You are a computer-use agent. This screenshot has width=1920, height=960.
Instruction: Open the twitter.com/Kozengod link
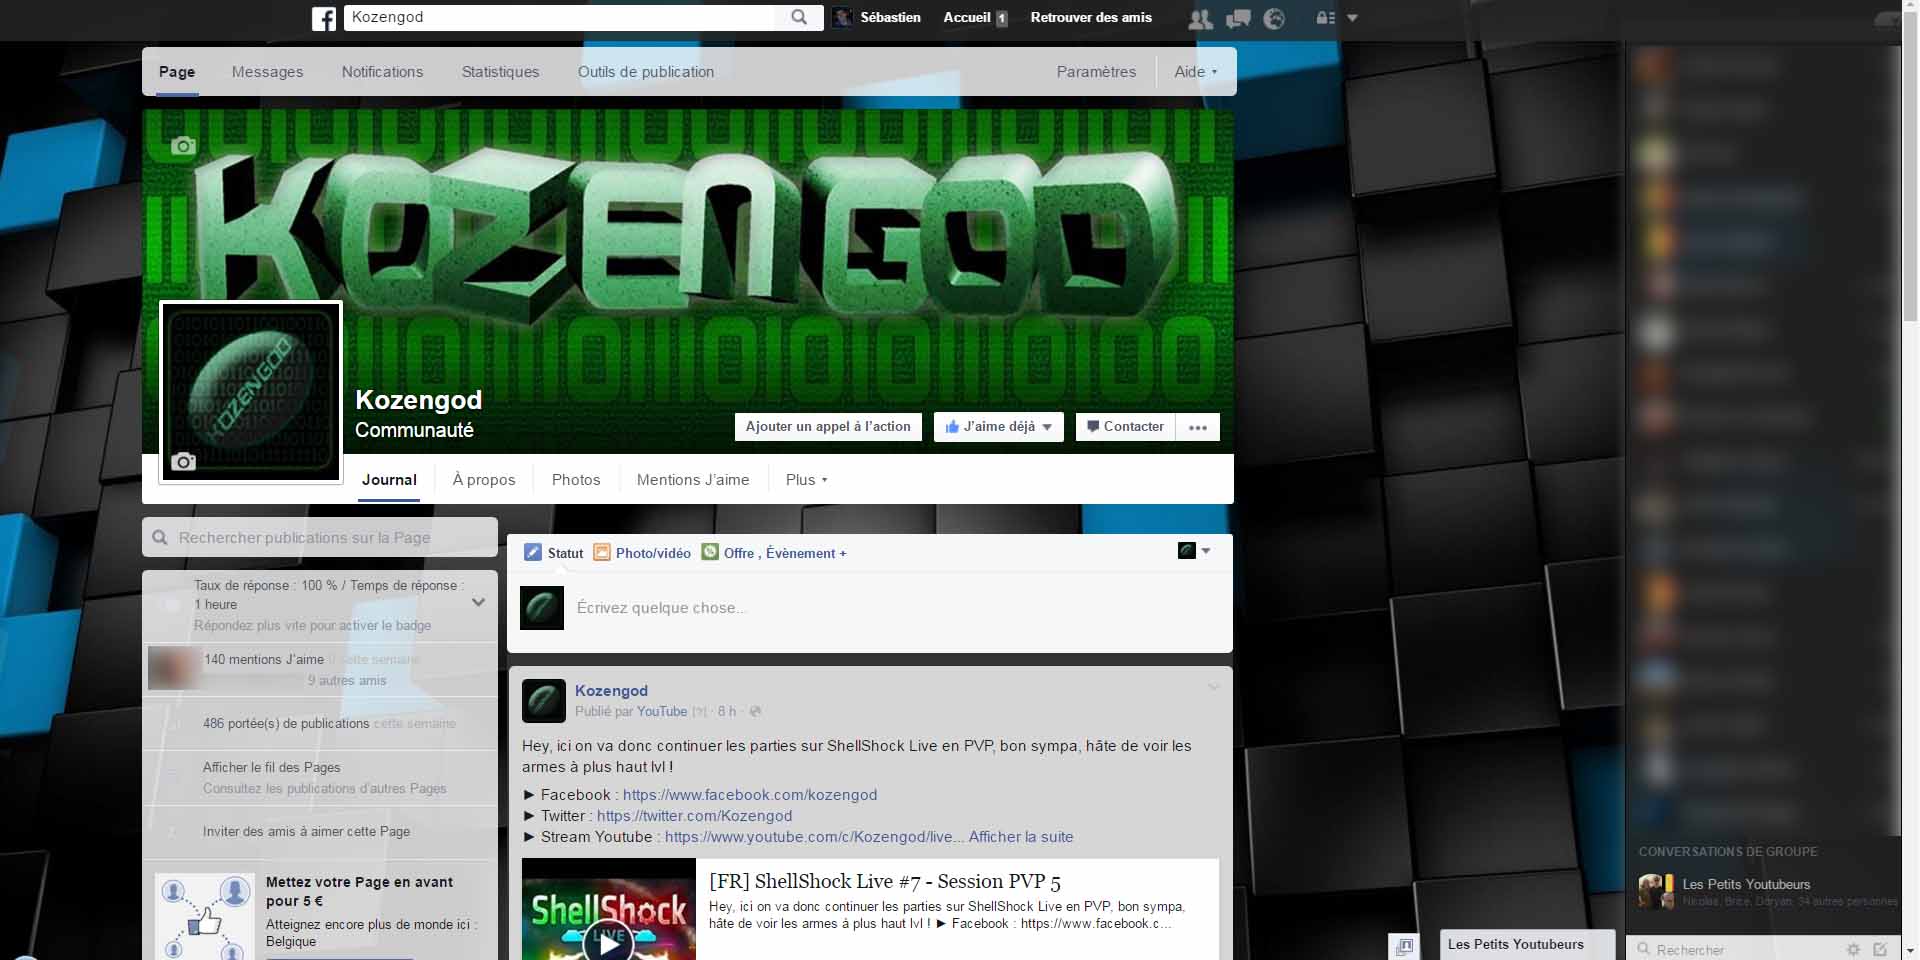tap(694, 816)
